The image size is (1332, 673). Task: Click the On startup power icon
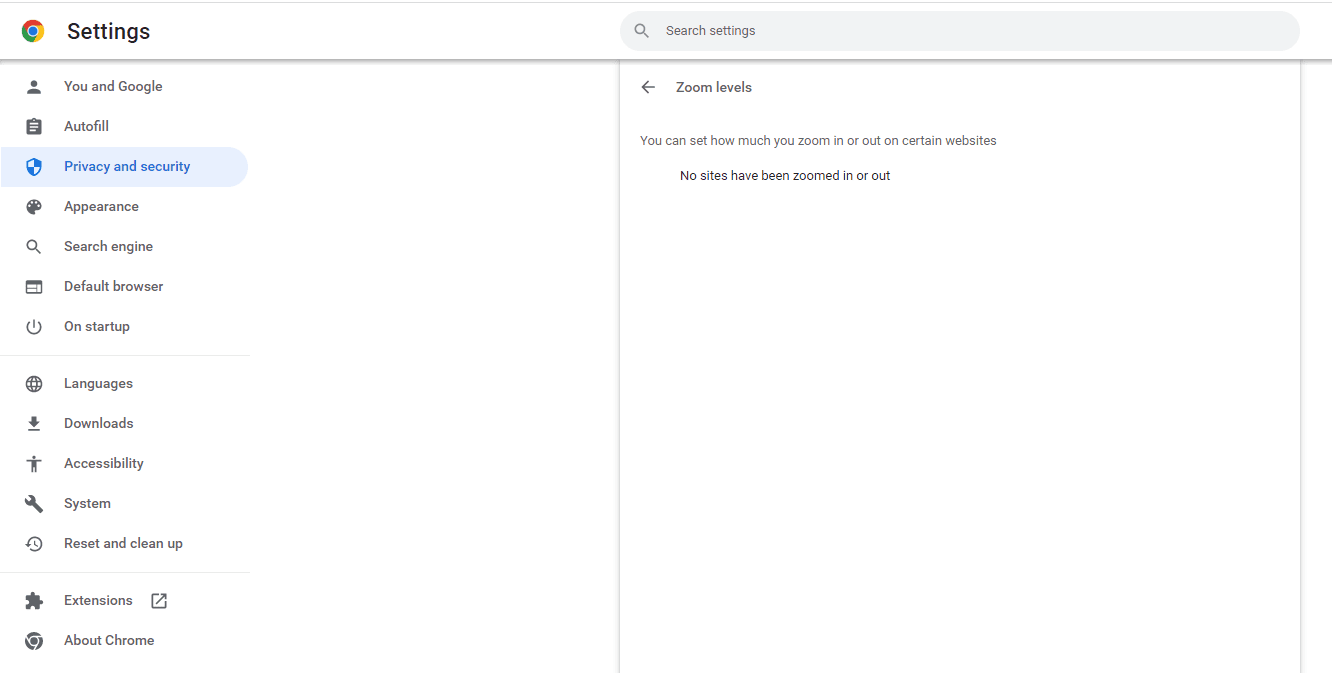coord(34,326)
